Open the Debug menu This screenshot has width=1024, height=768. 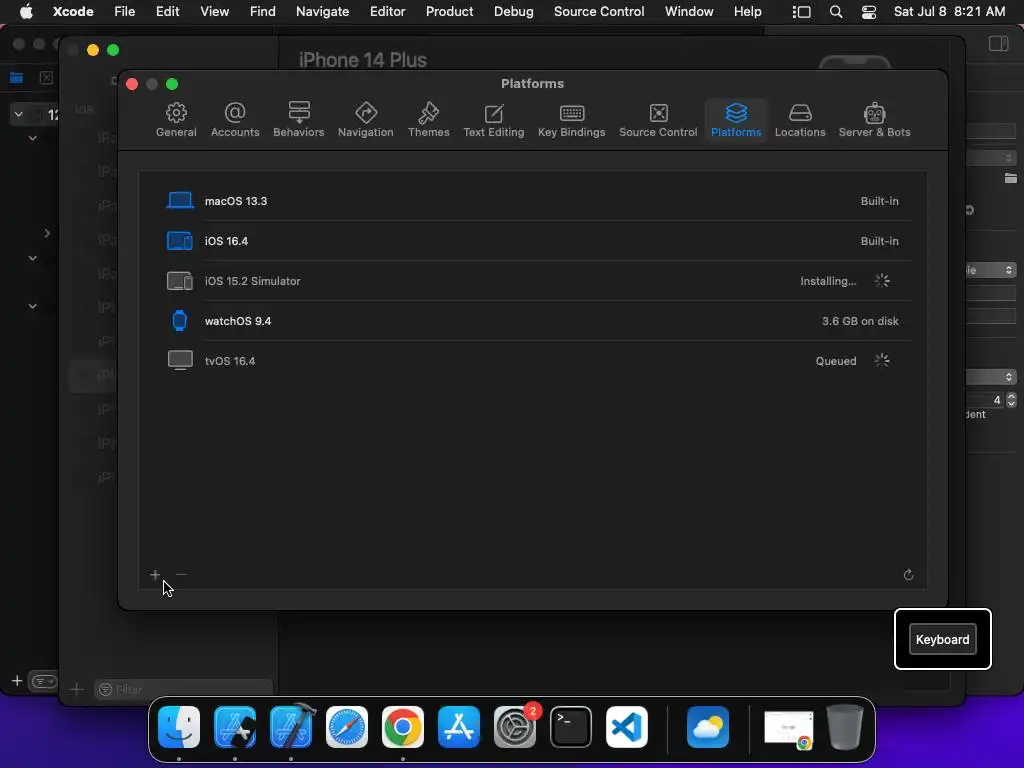(x=513, y=12)
